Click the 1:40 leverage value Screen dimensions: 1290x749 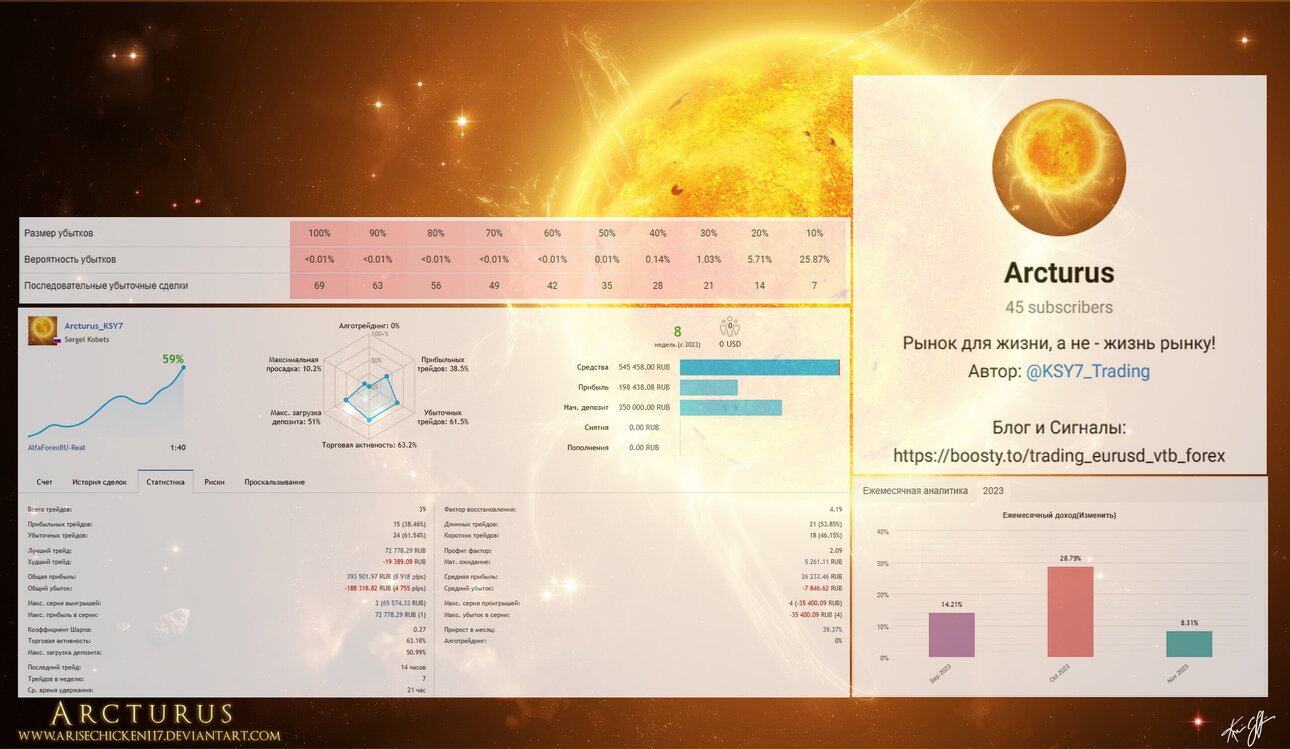pyautogui.click(x=178, y=447)
